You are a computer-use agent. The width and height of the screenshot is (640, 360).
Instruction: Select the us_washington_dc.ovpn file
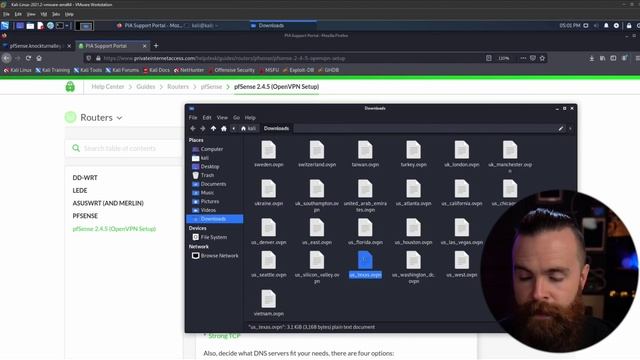(x=413, y=267)
